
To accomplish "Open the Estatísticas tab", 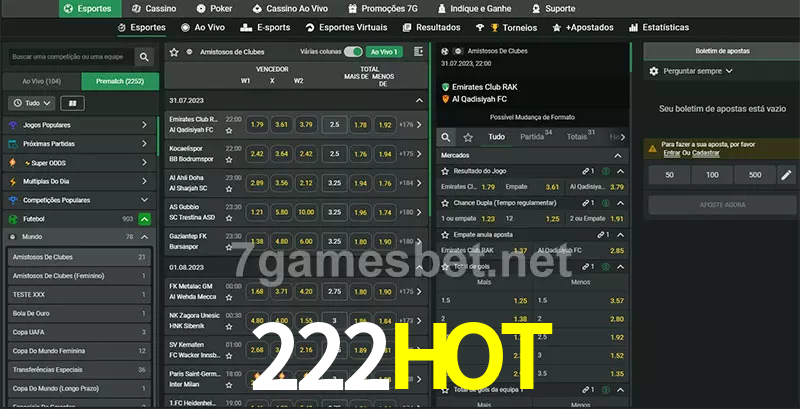I will tap(659, 28).
